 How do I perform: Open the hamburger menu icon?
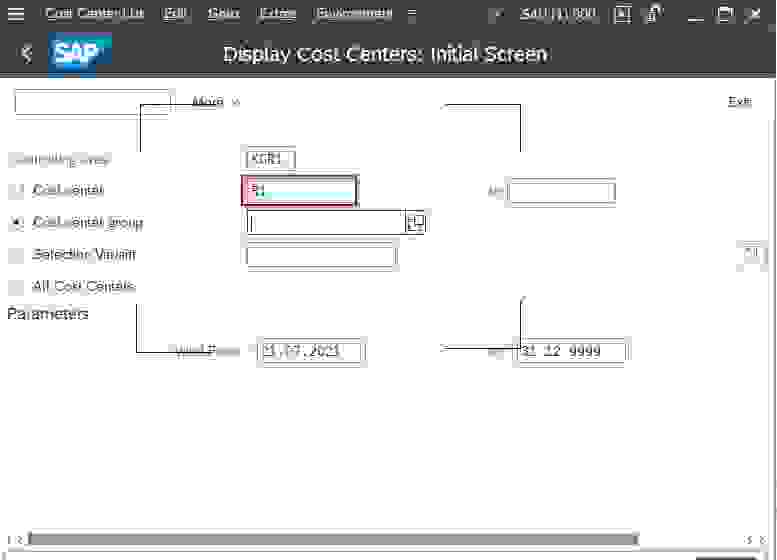pyautogui.click(x=16, y=14)
